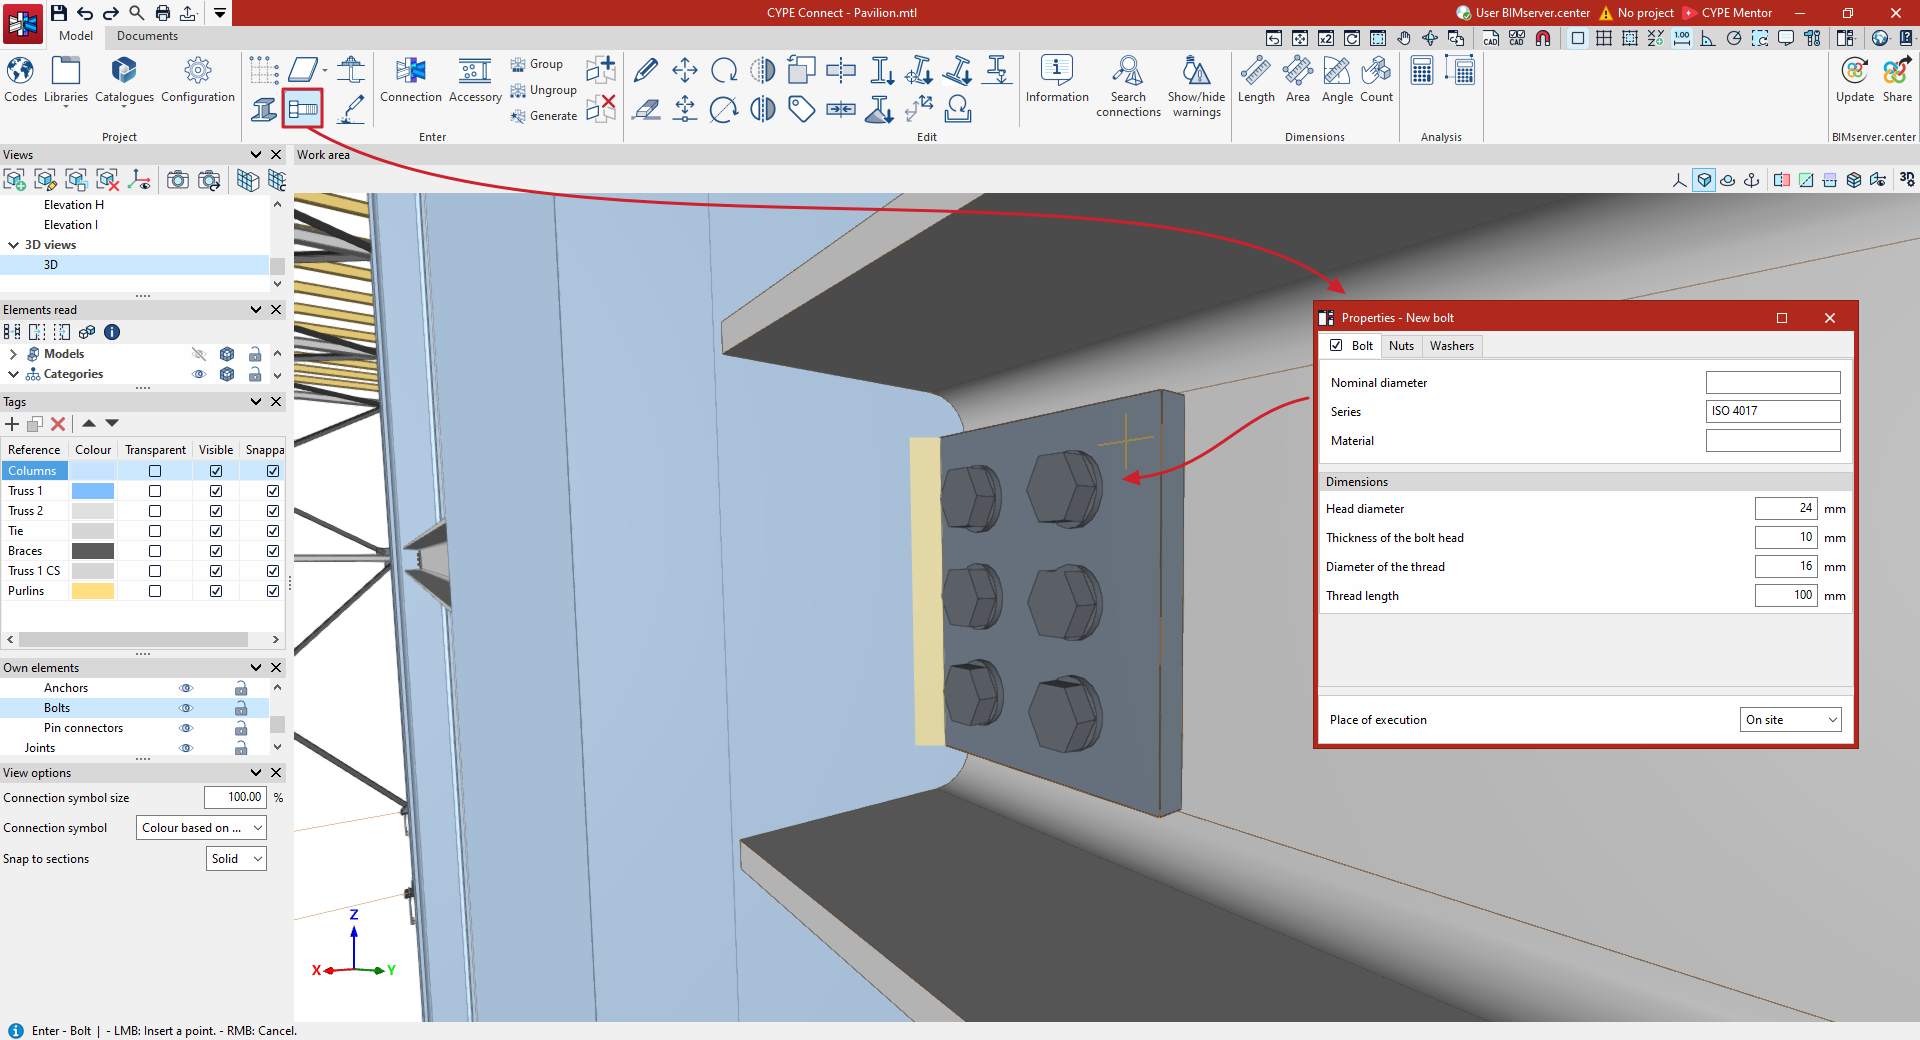Open Connection symbol dropdown
The image size is (1920, 1040).
(202, 828)
